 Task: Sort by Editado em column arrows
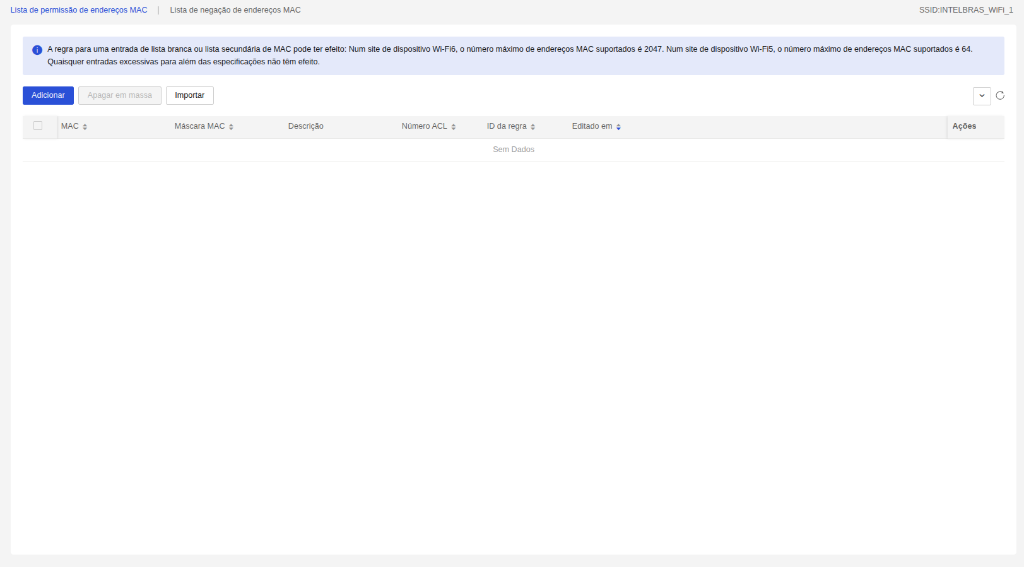(618, 127)
